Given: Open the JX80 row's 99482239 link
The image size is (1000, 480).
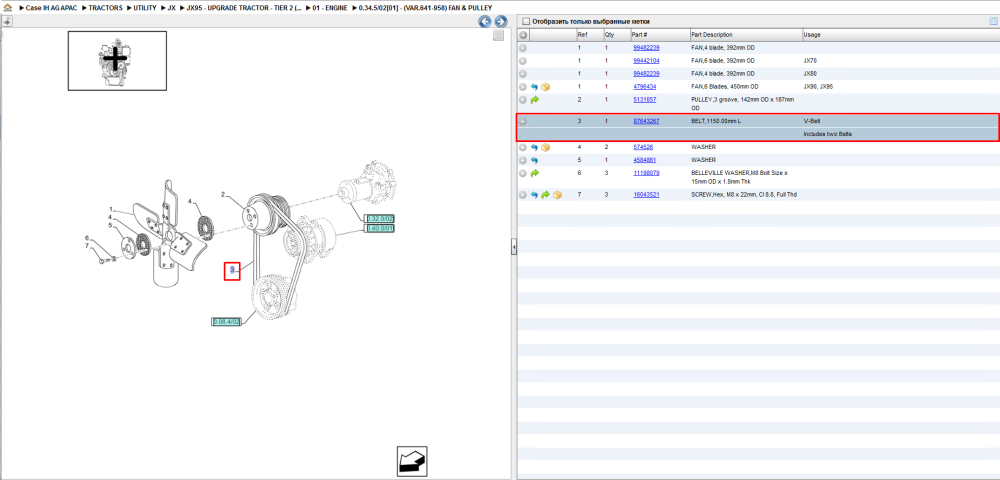Looking at the screenshot, I should click(x=646, y=73).
